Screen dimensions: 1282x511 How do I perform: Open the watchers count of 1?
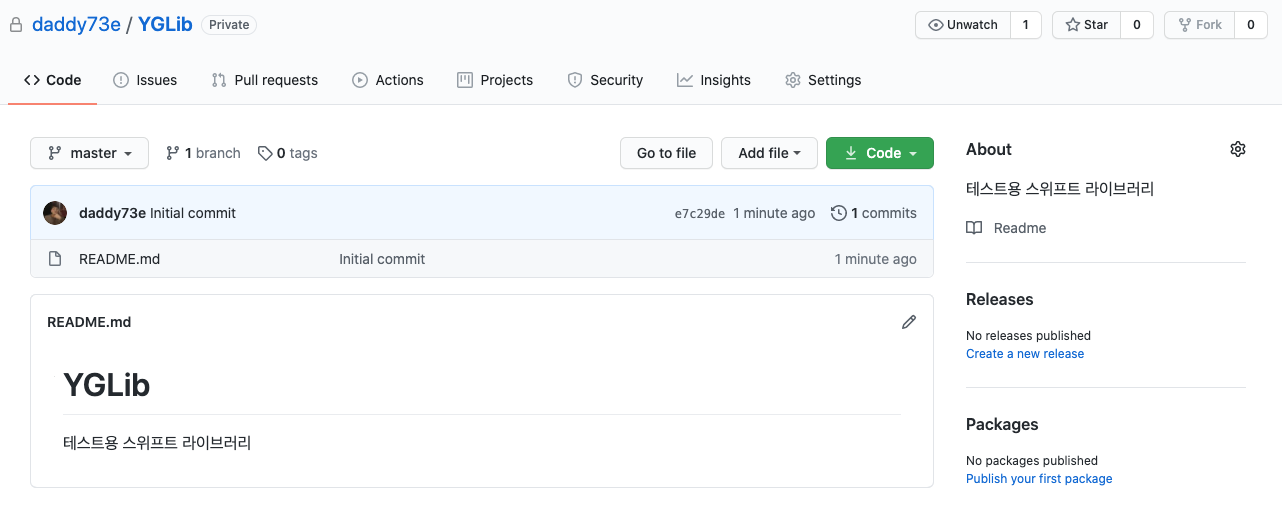click(x=1025, y=25)
